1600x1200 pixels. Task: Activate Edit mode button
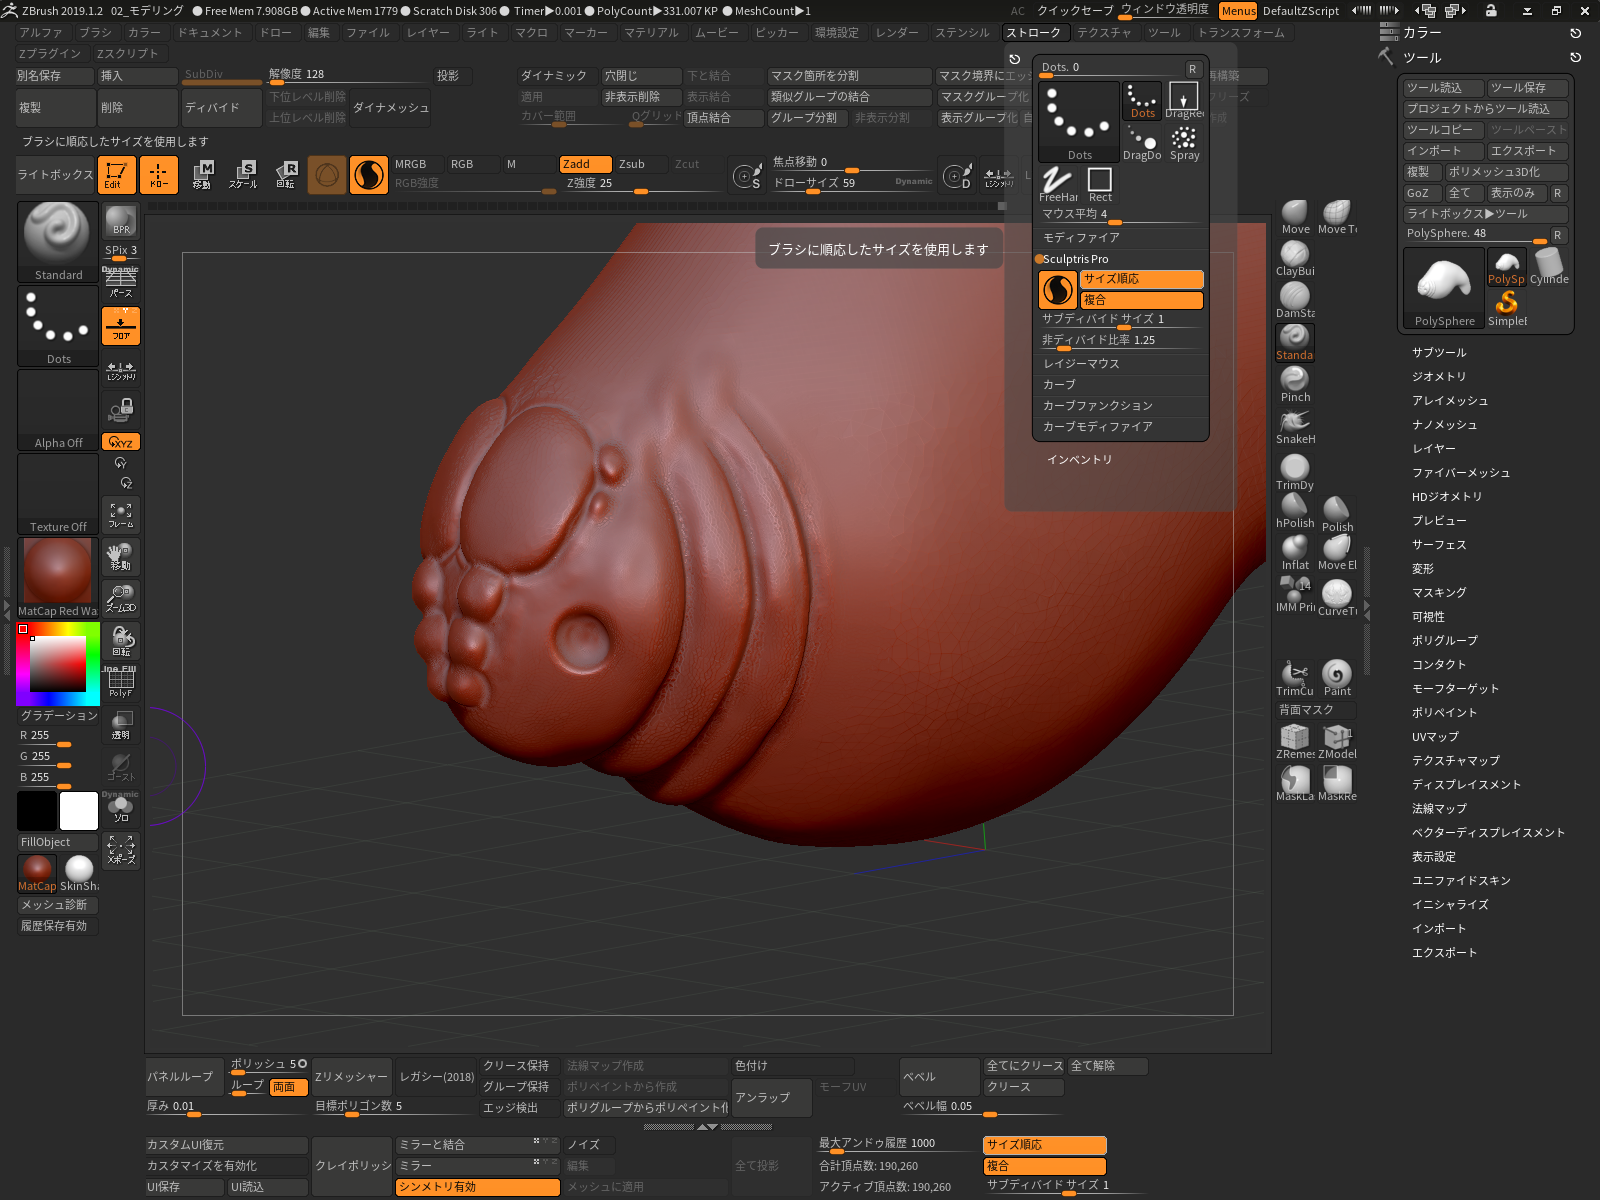117,175
